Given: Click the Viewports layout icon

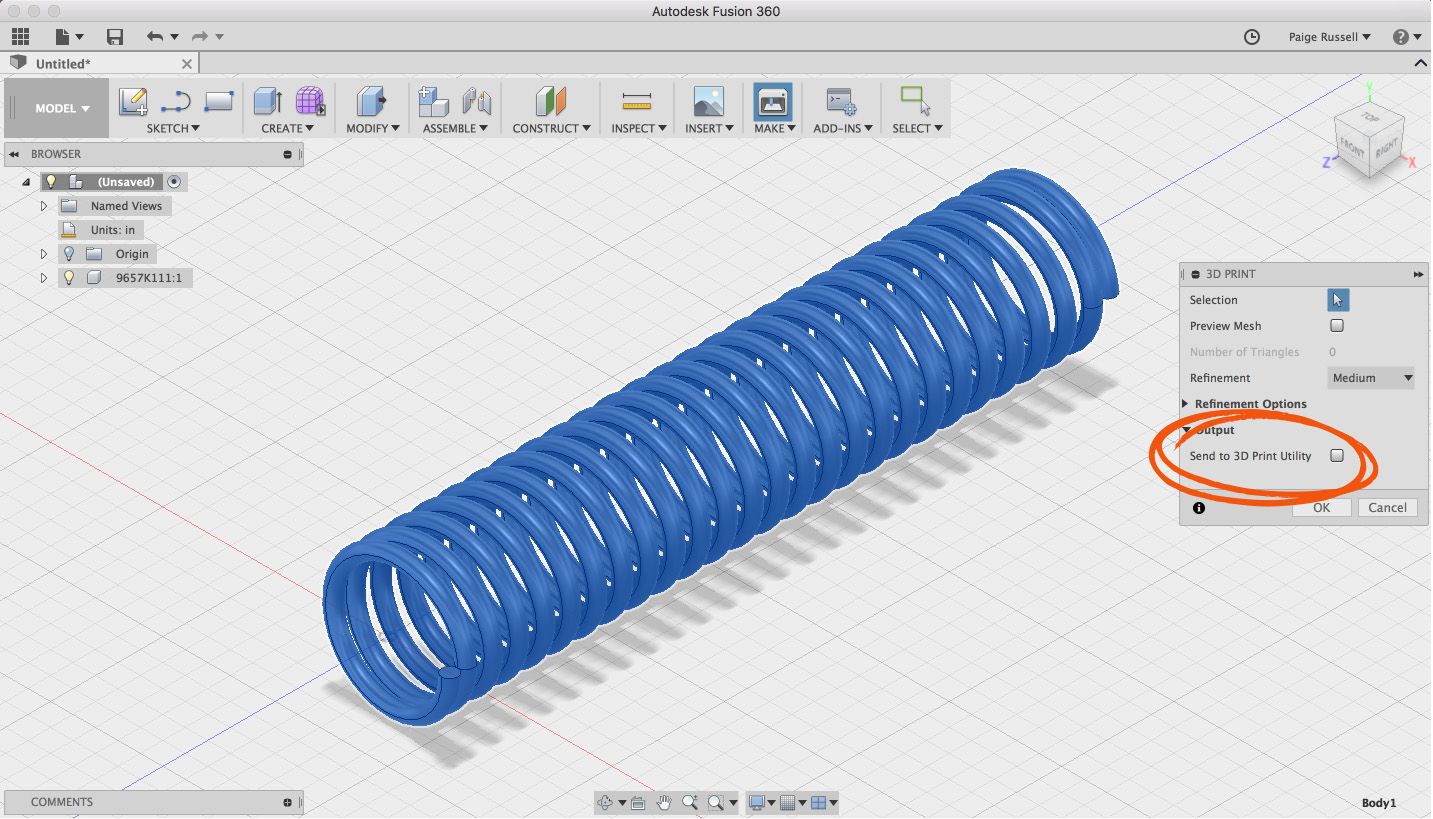Looking at the screenshot, I should click(x=818, y=802).
